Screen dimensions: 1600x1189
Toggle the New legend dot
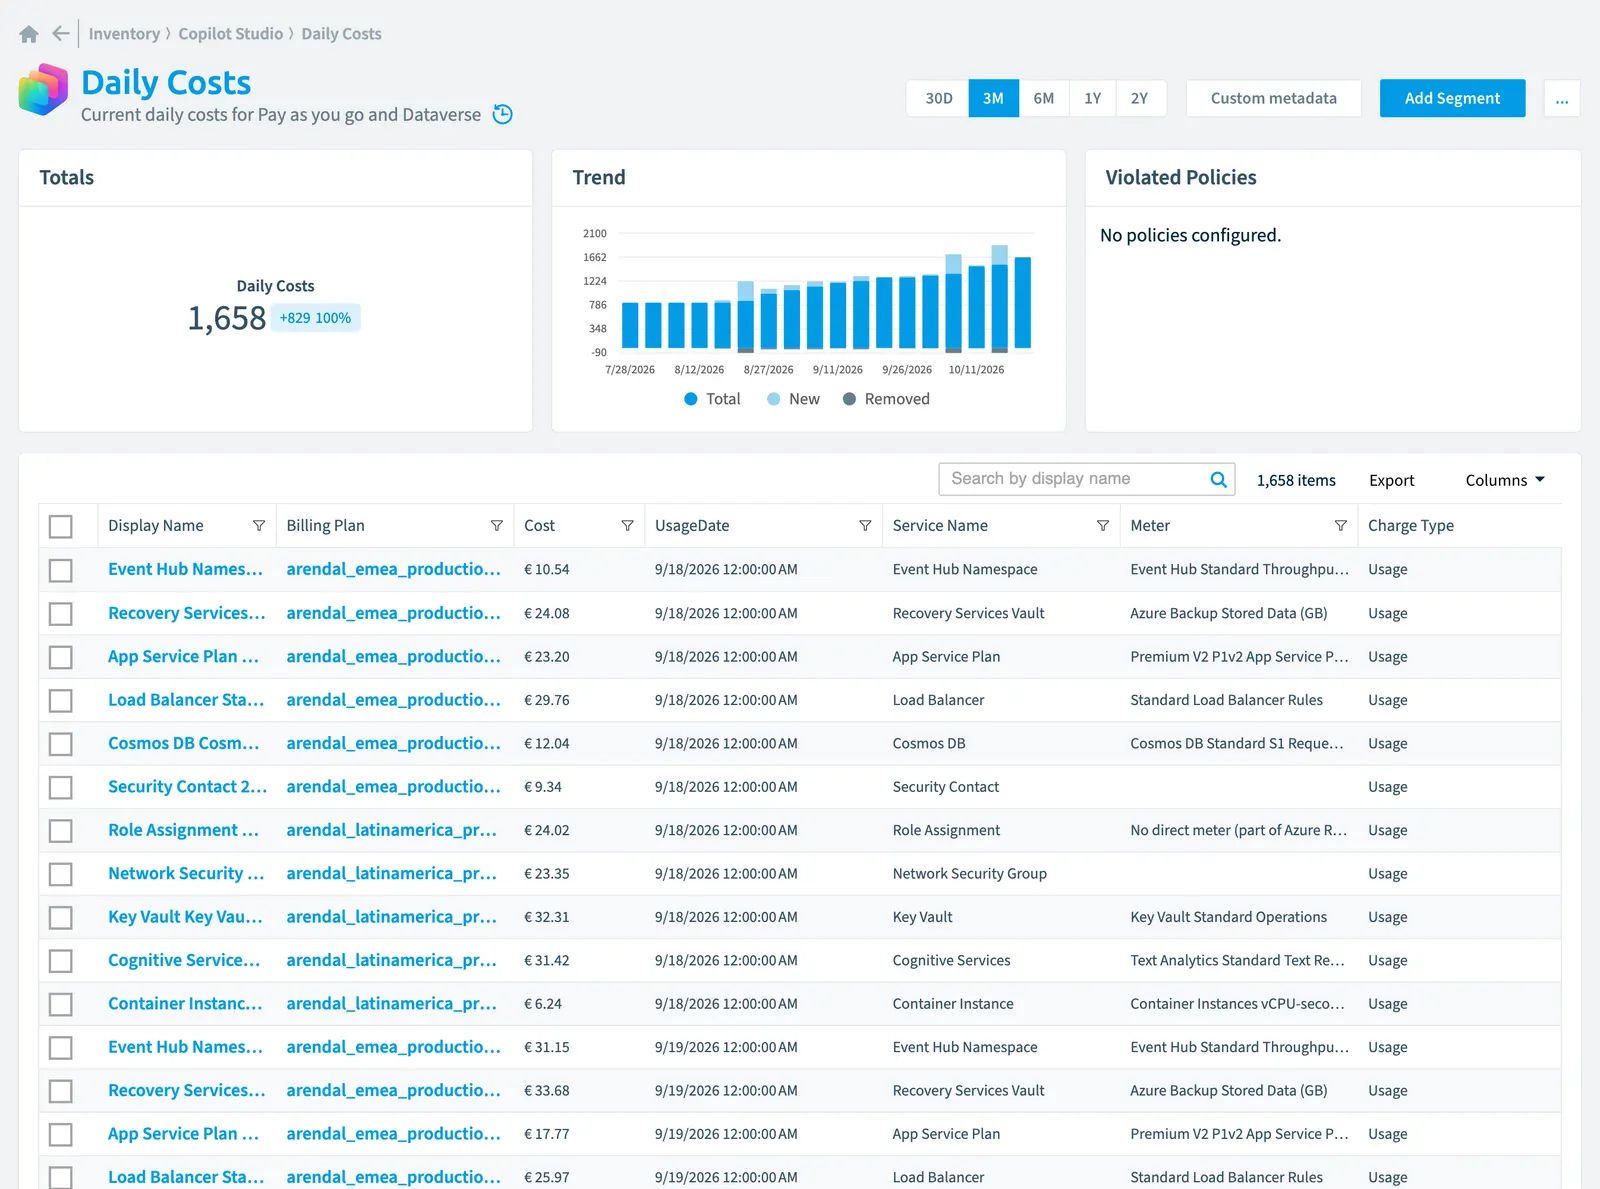coord(773,399)
